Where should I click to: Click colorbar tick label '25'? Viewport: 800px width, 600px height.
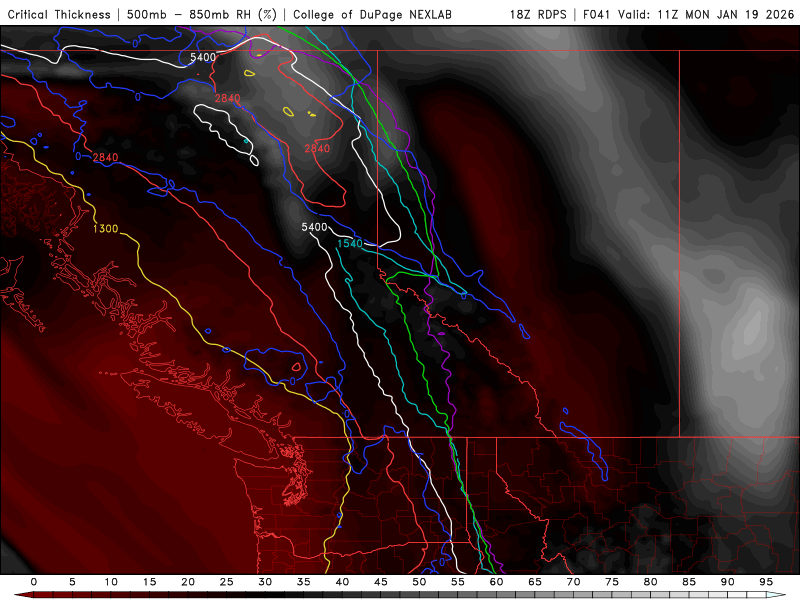[227, 582]
